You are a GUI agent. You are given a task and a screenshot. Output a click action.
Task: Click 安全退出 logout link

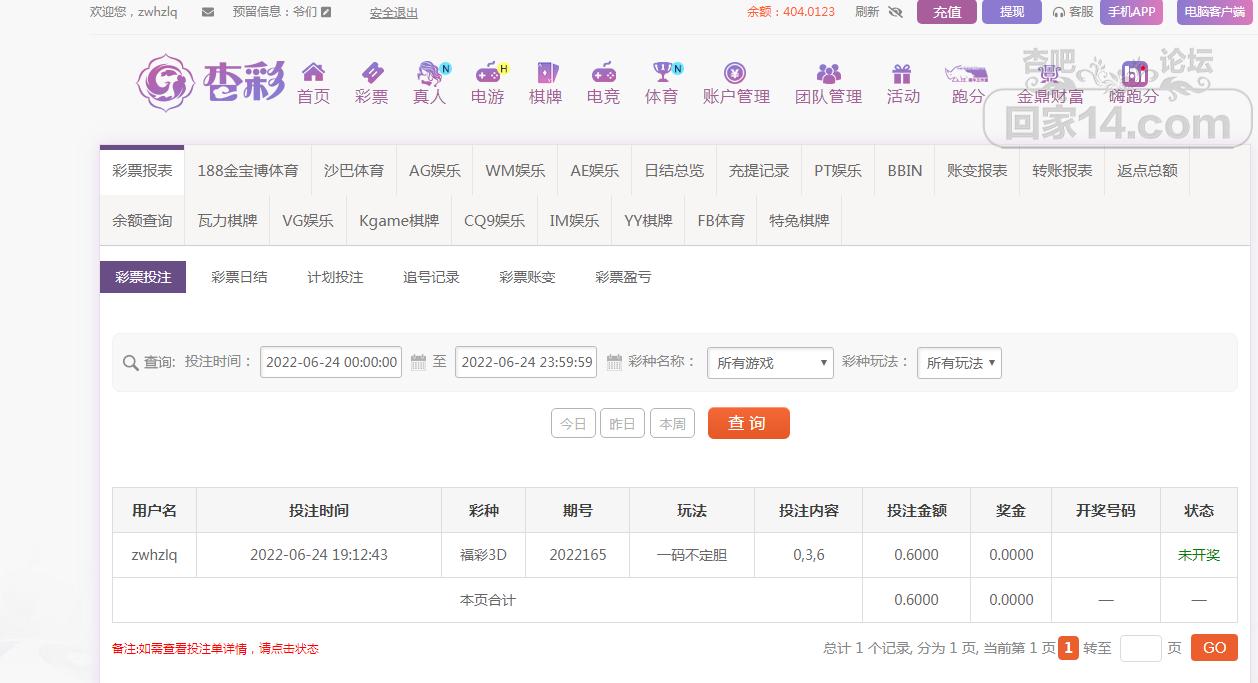pyautogui.click(x=394, y=13)
